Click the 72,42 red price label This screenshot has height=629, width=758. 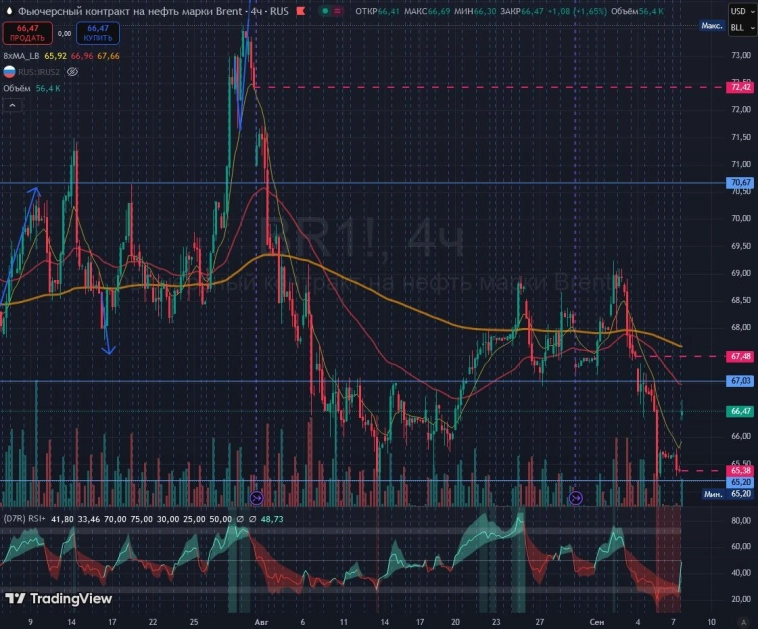pyautogui.click(x=740, y=88)
